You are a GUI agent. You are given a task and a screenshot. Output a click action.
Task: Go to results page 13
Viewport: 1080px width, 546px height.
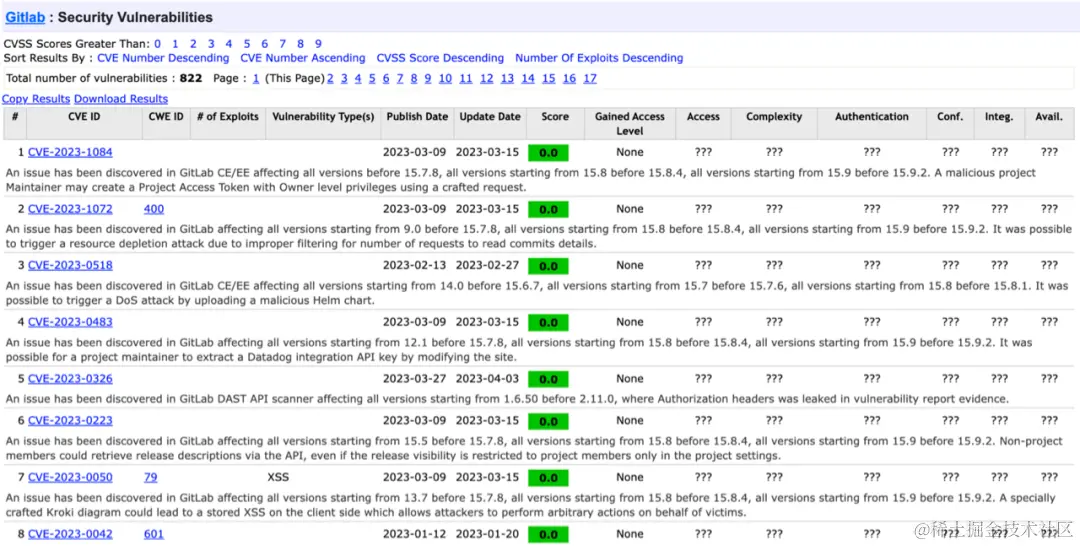click(x=507, y=78)
